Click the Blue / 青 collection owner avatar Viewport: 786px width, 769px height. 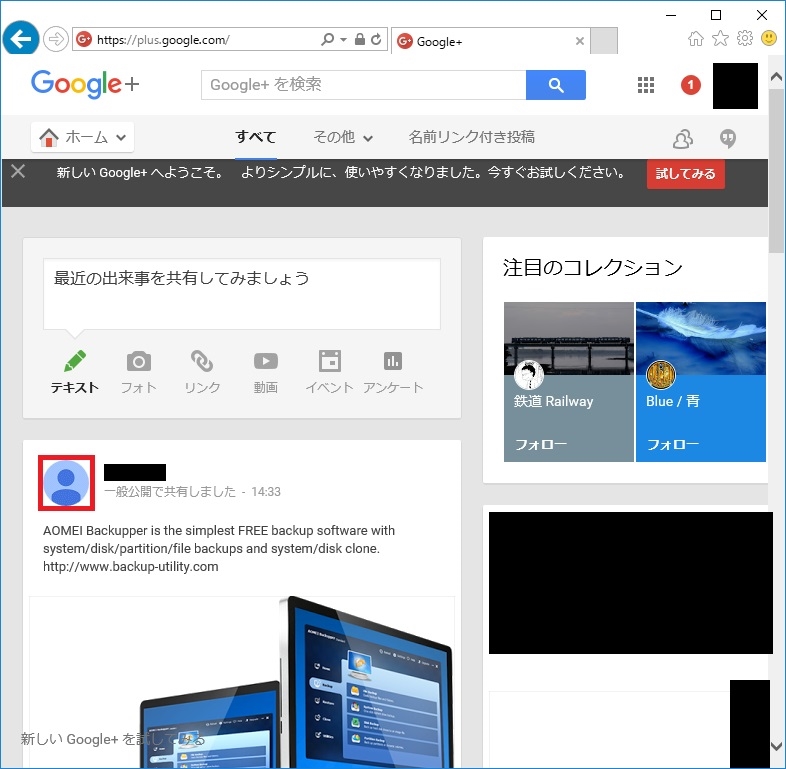[661, 374]
